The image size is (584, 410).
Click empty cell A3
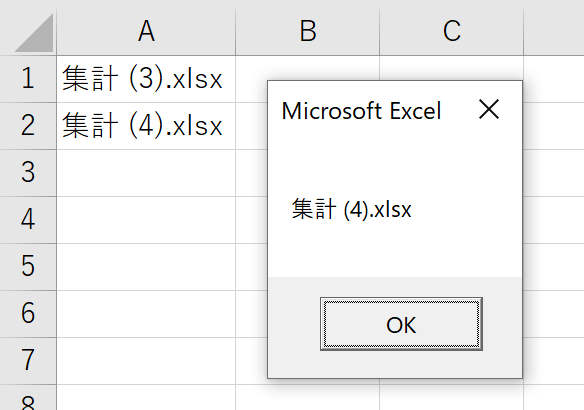click(146, 173)
